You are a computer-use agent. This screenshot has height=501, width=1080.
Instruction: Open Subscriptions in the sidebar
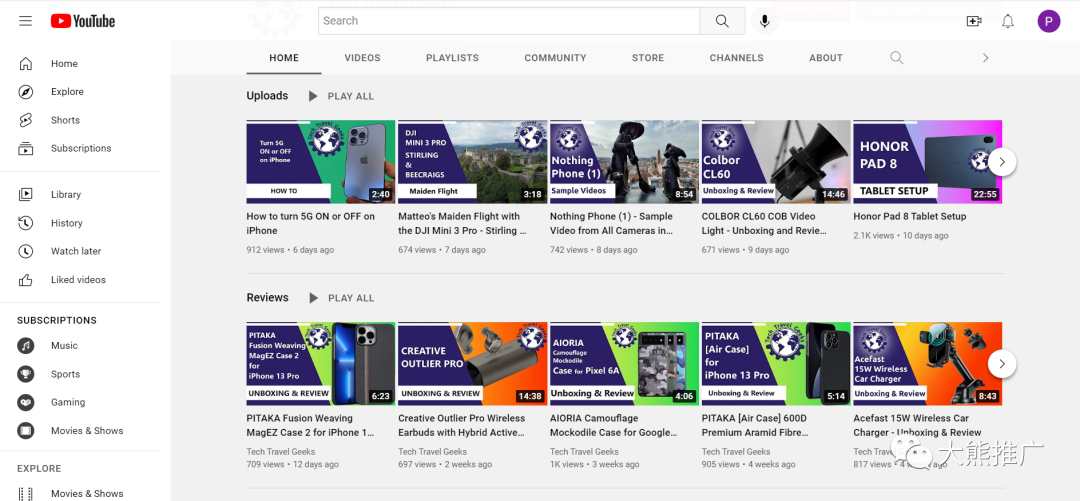tap(80, 148)
